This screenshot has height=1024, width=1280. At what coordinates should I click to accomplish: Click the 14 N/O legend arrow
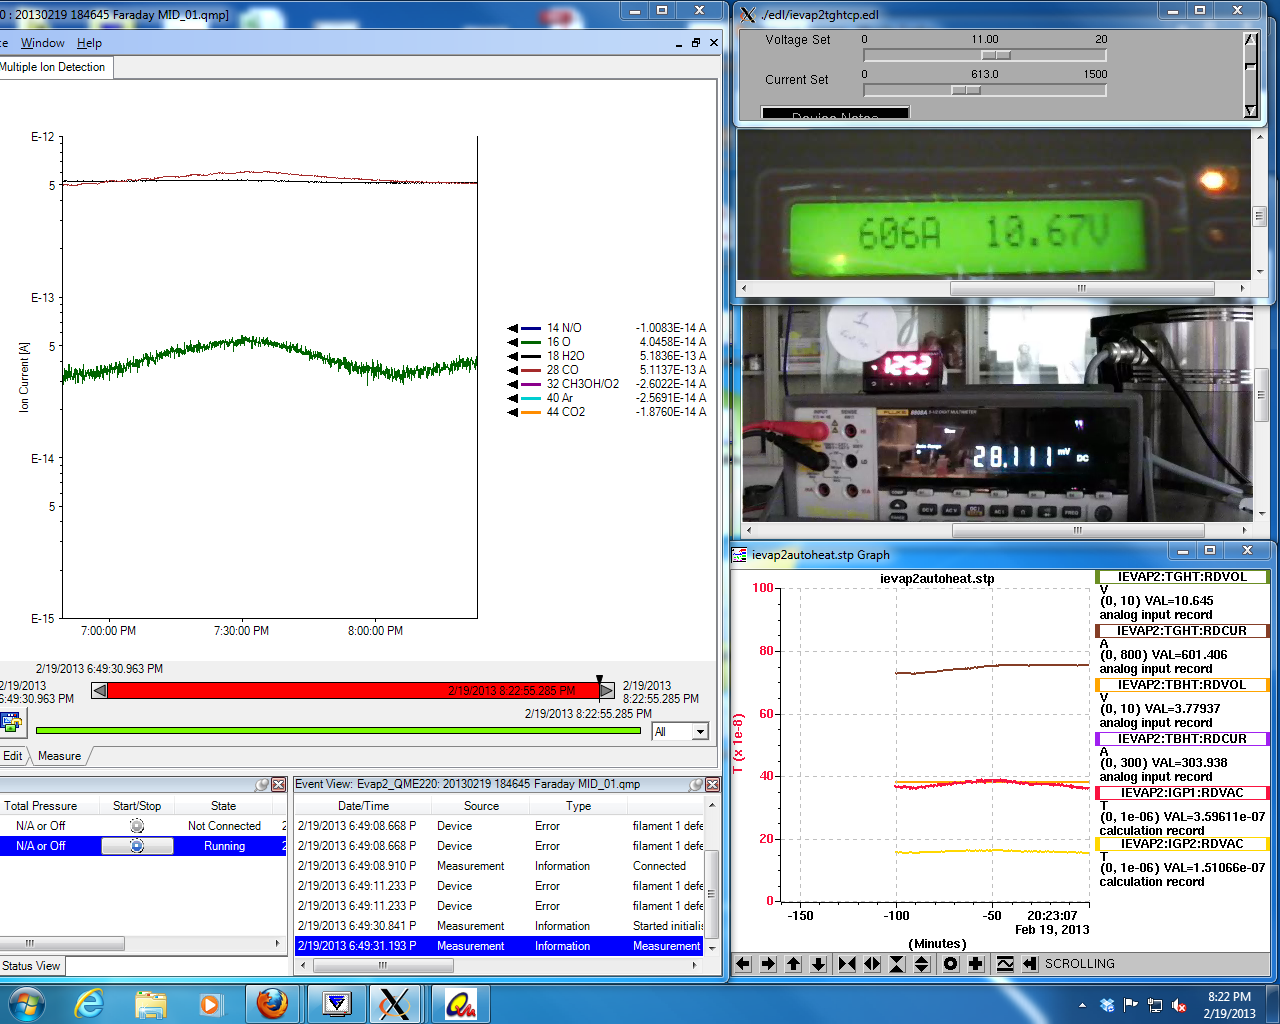[x=512, y=328]
